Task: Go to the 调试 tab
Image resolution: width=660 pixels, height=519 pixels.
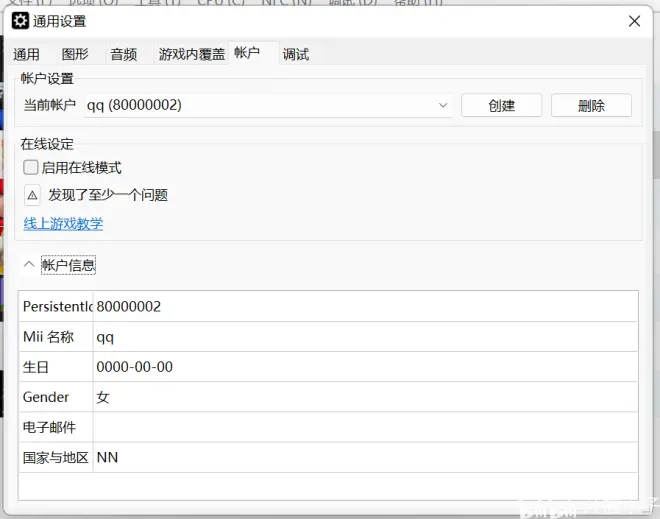Action: [x=295, y=54]
